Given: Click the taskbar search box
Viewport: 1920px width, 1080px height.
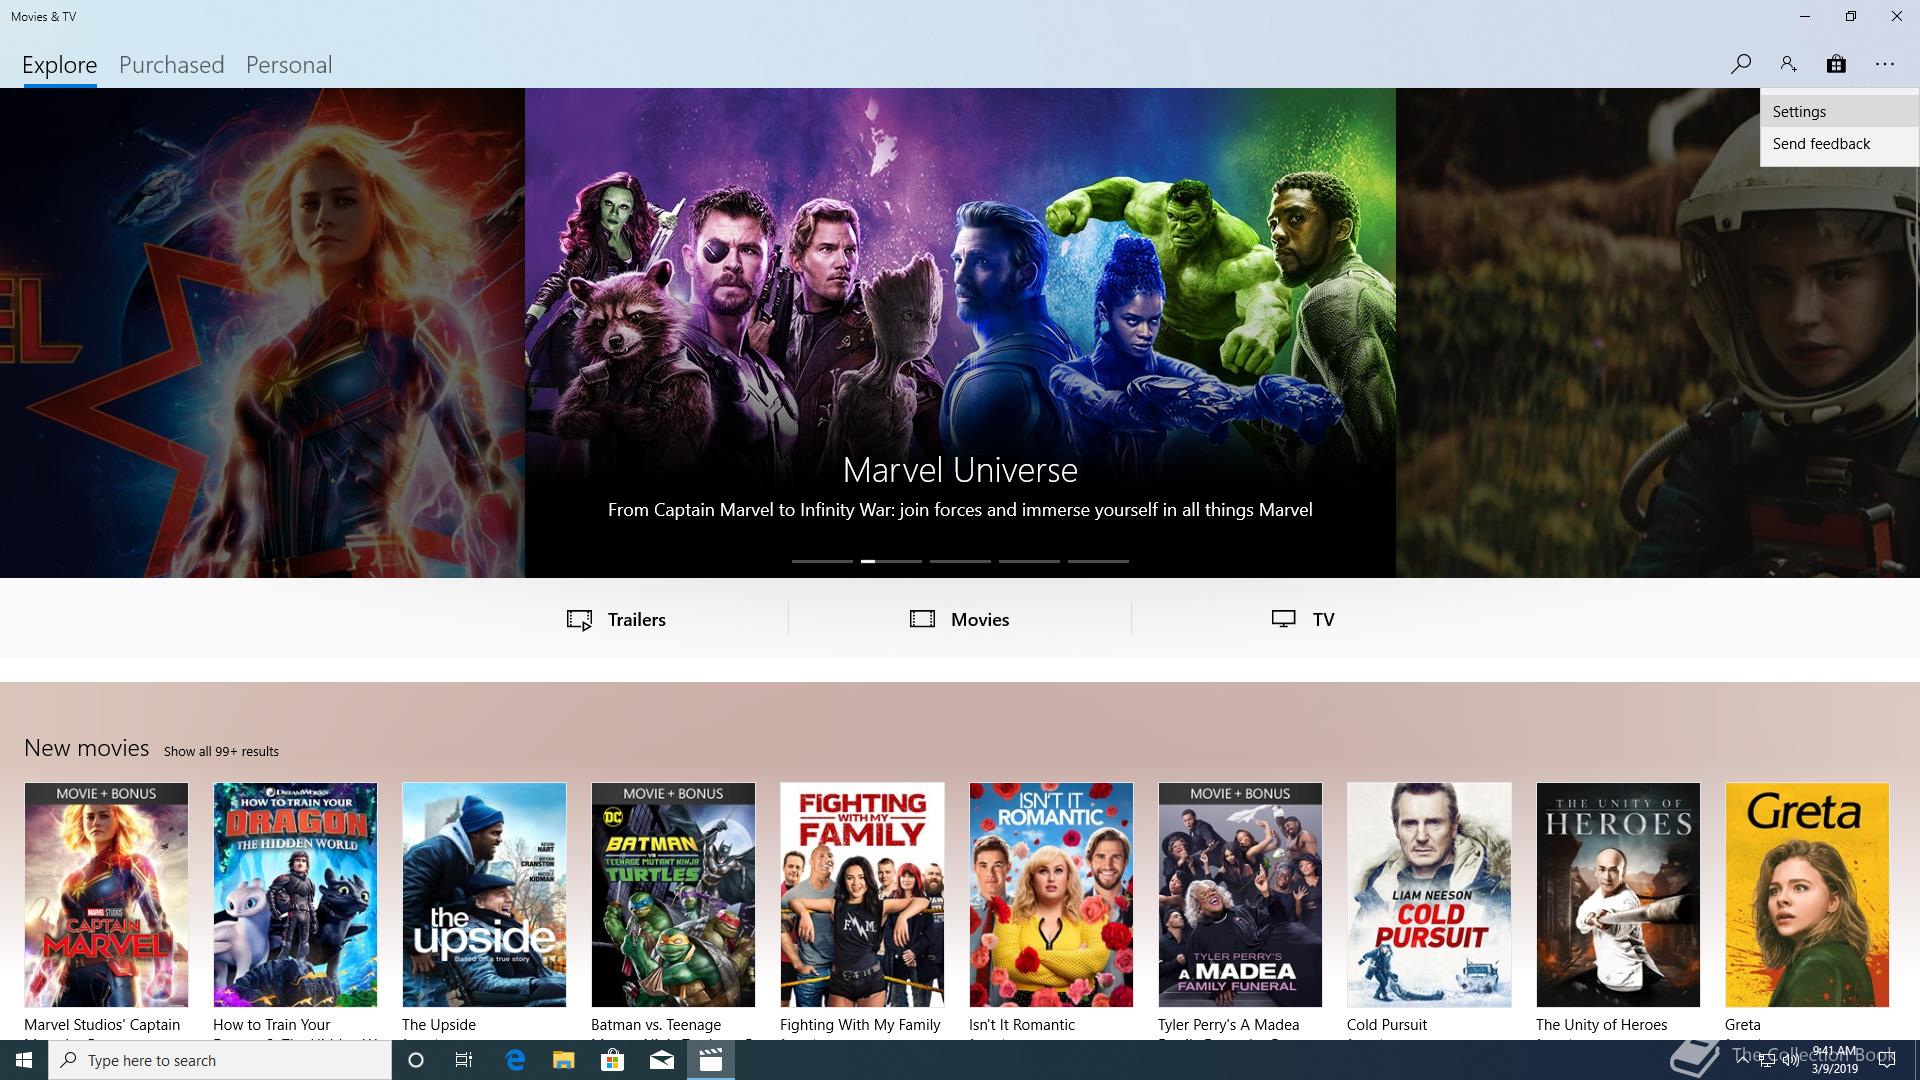Looking at the screenshot, I should pos(220,1060).
